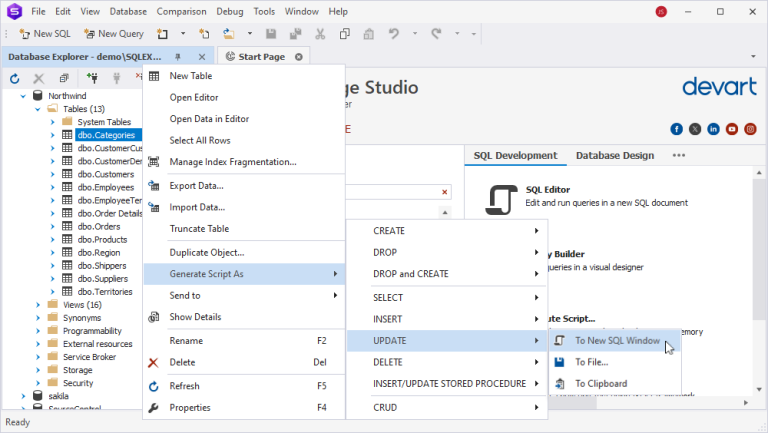The image size is (768, 433).
Task: Open the SELECT script submenu
Action: coord(447,298)
